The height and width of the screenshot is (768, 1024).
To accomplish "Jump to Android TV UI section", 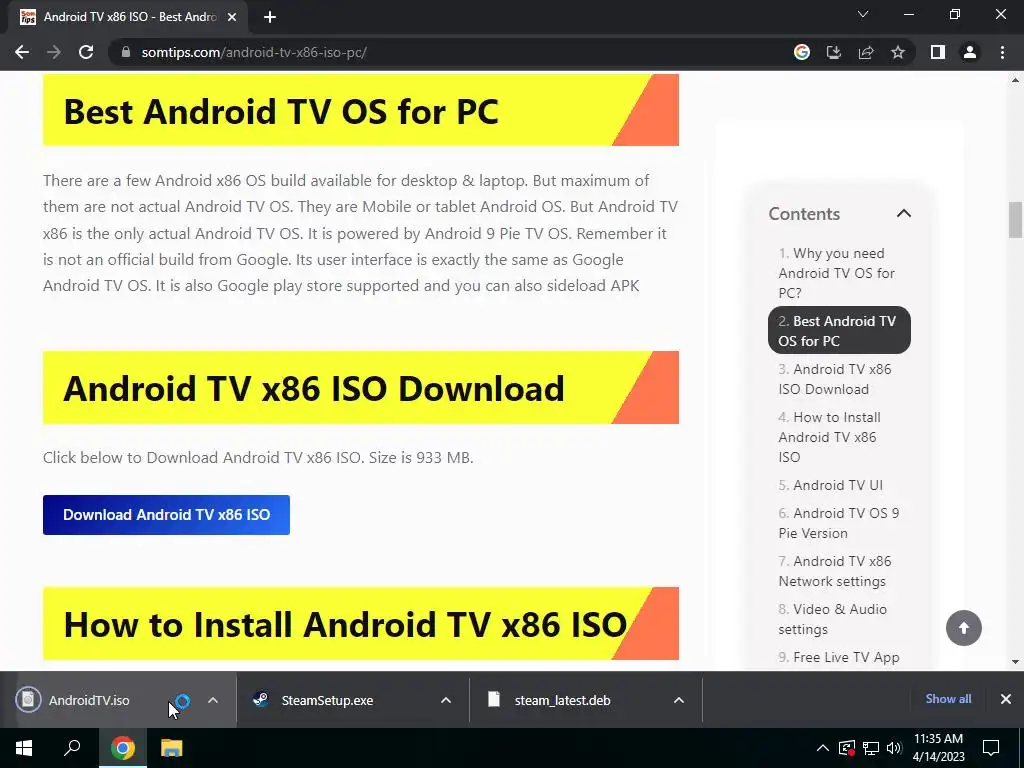I will (x=831, y=485).
